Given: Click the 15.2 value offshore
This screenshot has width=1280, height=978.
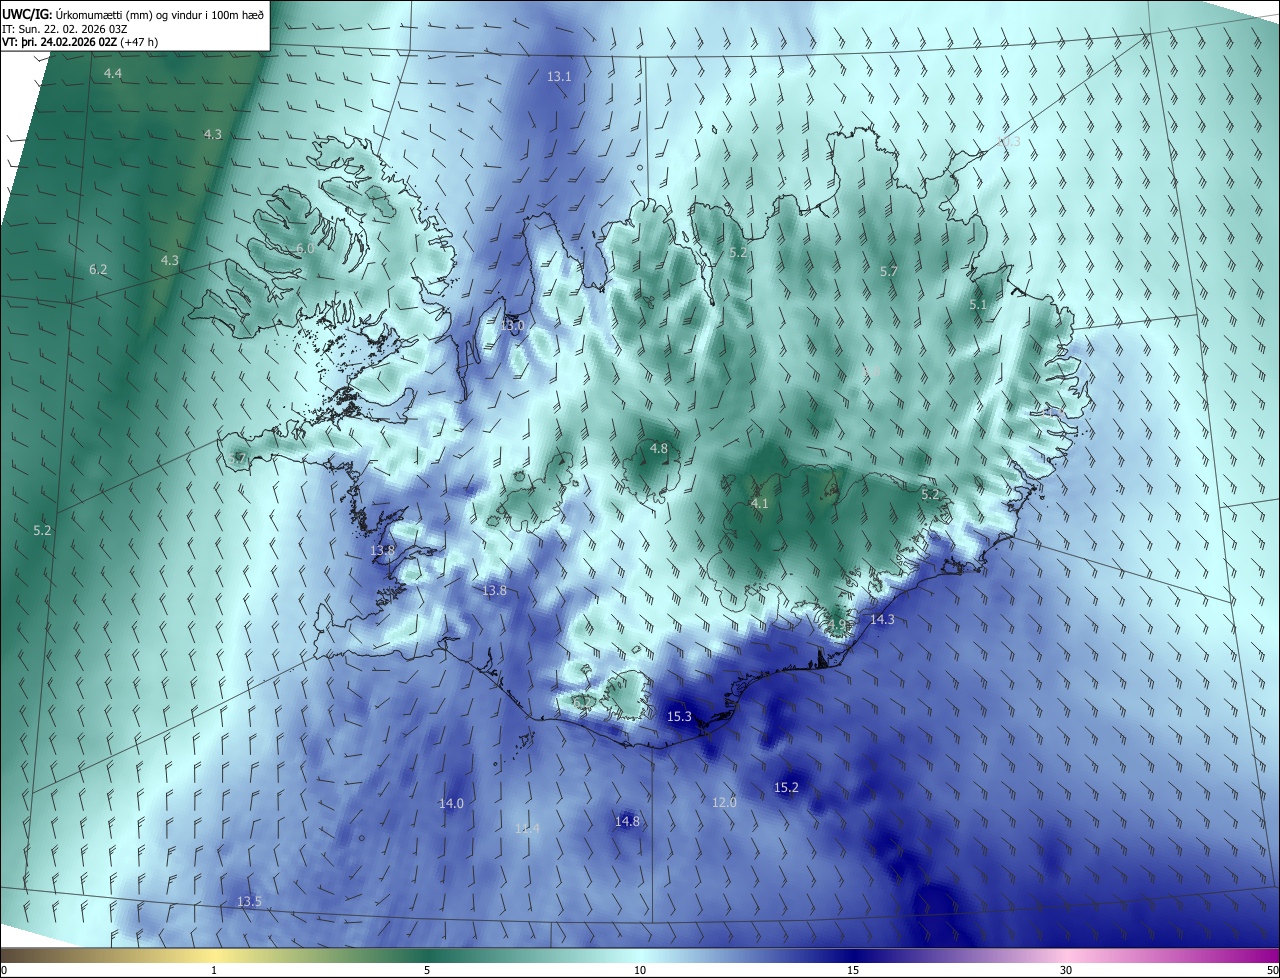Looking at the screenshot, I should tap(786, 788).
